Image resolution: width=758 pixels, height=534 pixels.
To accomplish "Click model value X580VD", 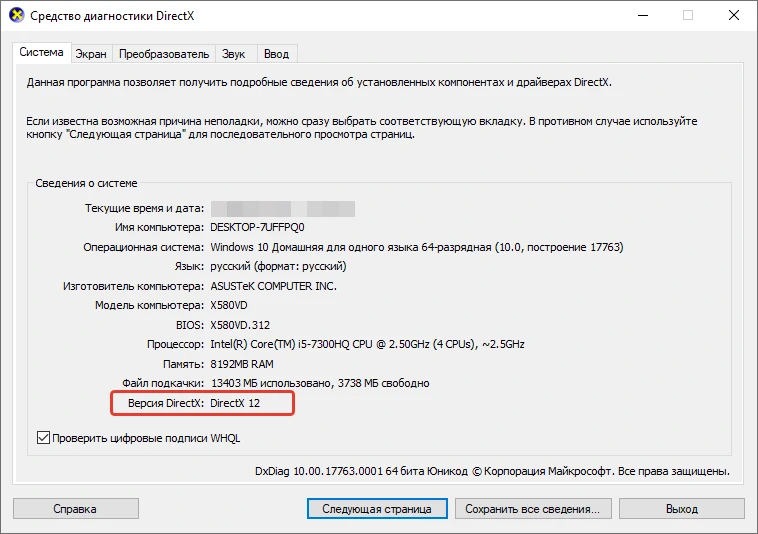I will (229, 305).
